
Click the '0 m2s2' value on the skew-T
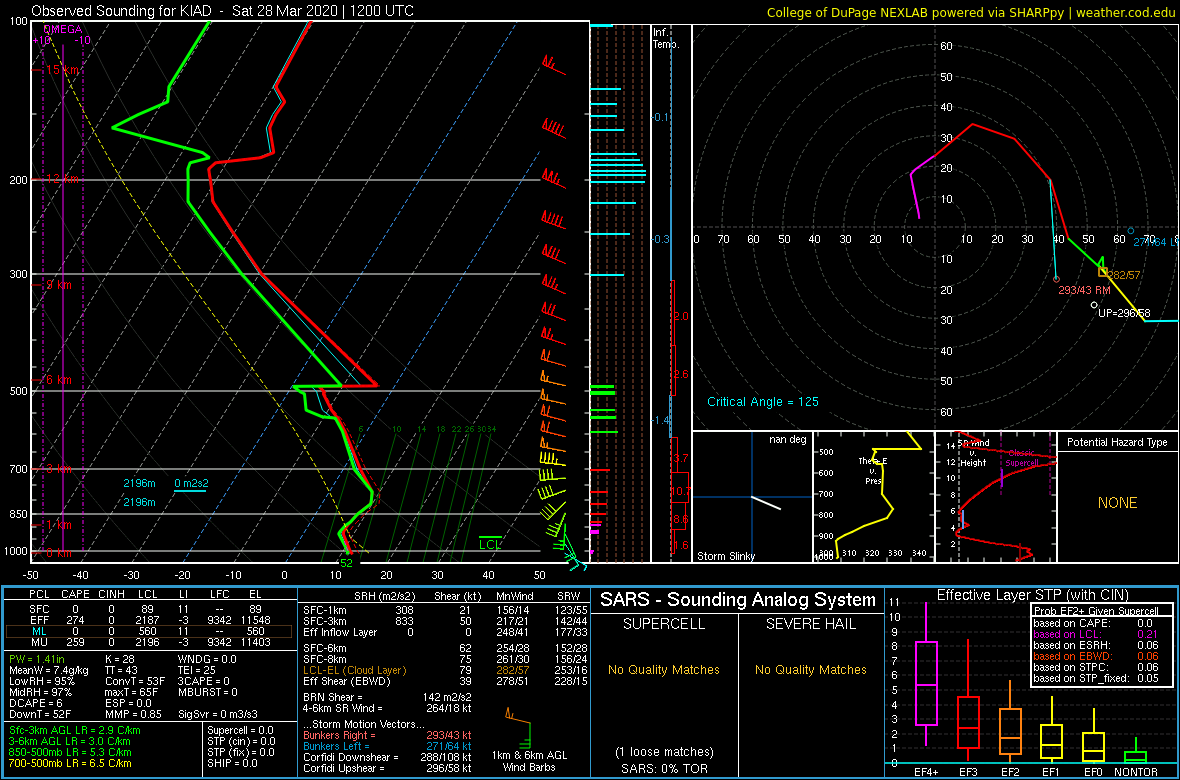191,483
